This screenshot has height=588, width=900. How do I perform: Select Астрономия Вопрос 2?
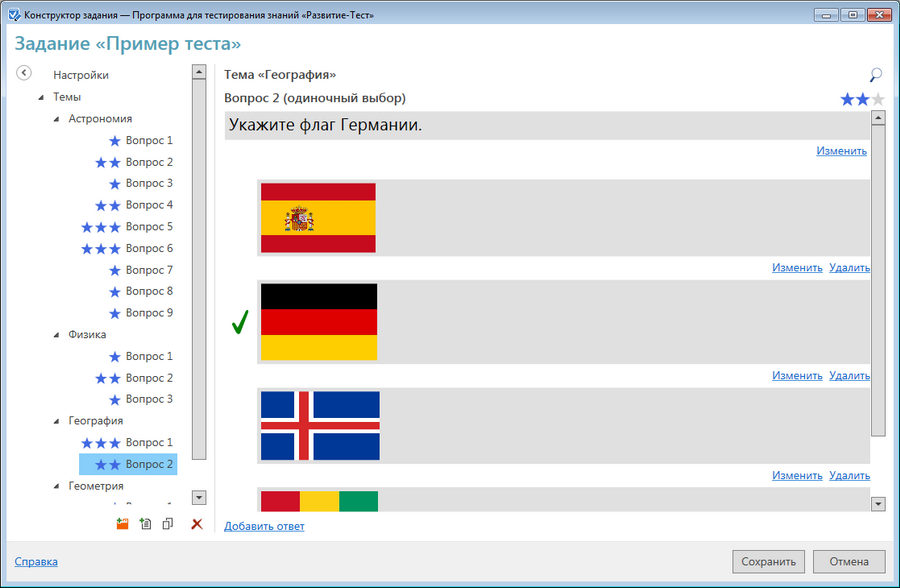click(149, 162)
